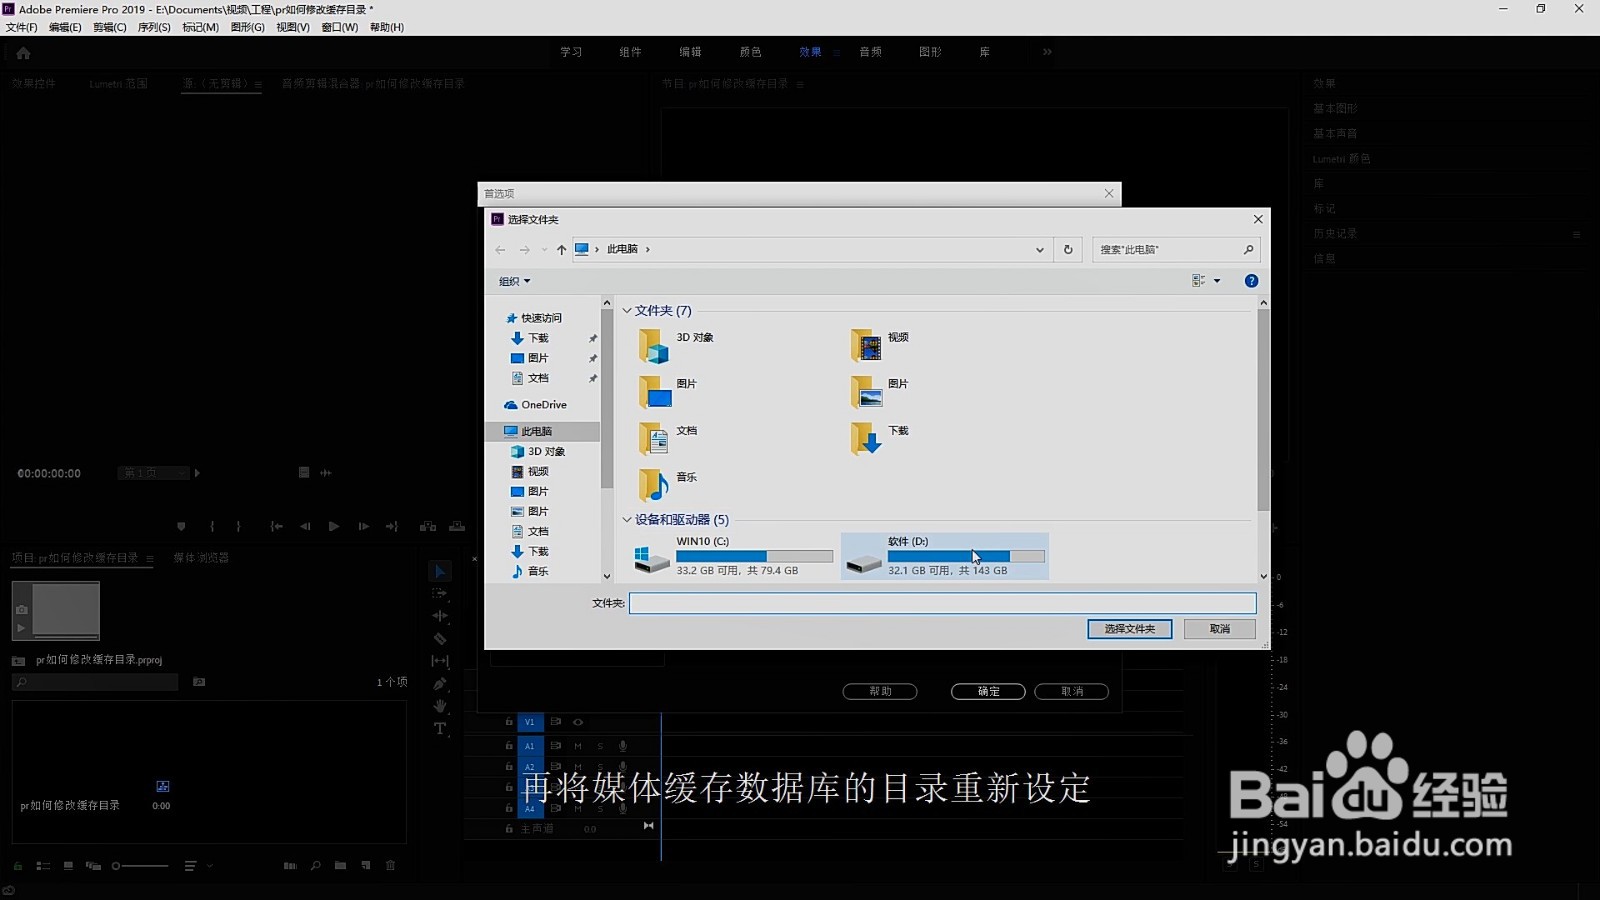The height and width of the screenshot is (900, 1600).
Task: Toggle lock on A1 track
Action: pyautogui.click(x=509, y=746)
